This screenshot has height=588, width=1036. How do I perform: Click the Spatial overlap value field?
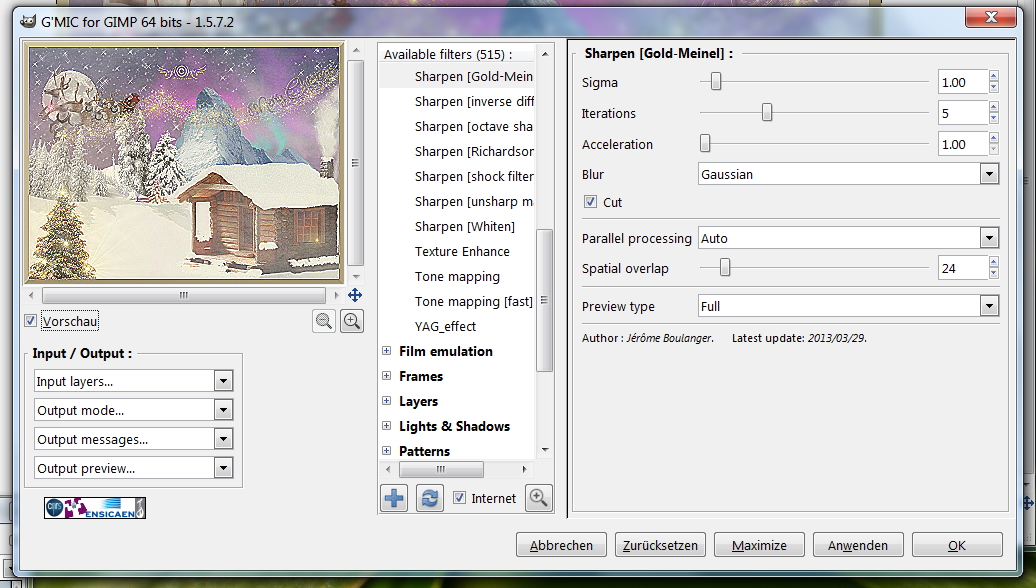[x=963, y=268]
